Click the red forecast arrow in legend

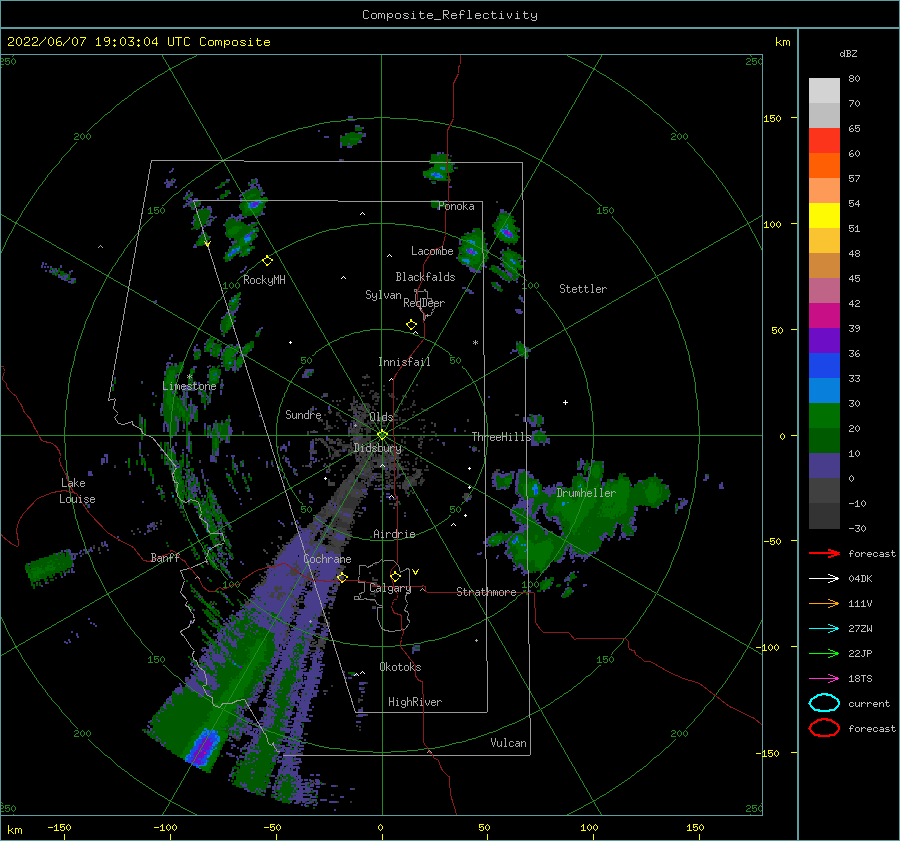coord(824,553)
